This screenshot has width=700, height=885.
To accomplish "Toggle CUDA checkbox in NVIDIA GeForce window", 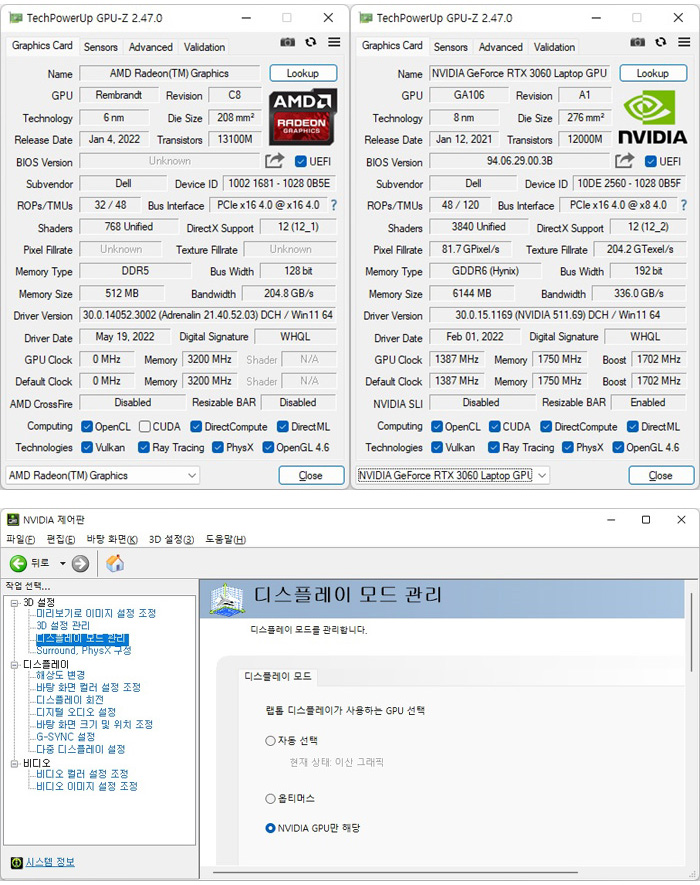I will (495, 426).
